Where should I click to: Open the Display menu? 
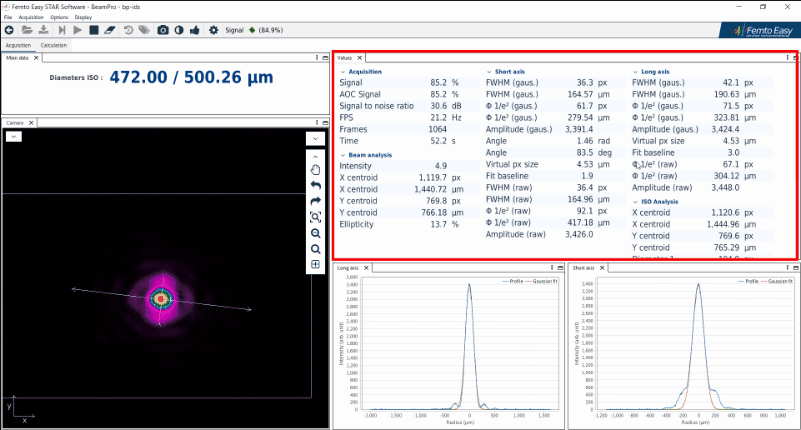point(84,17)
